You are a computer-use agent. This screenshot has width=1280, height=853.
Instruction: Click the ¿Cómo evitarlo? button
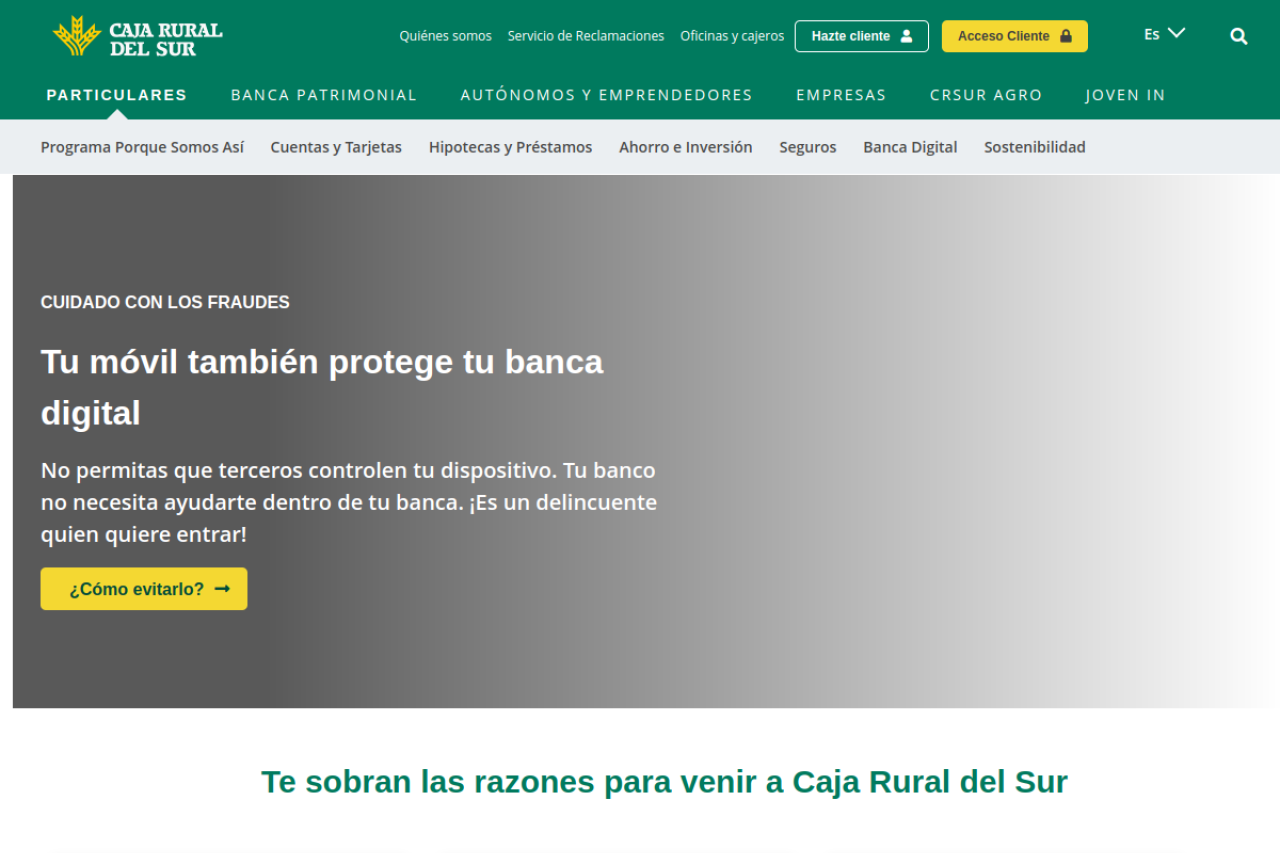[144, 589]
